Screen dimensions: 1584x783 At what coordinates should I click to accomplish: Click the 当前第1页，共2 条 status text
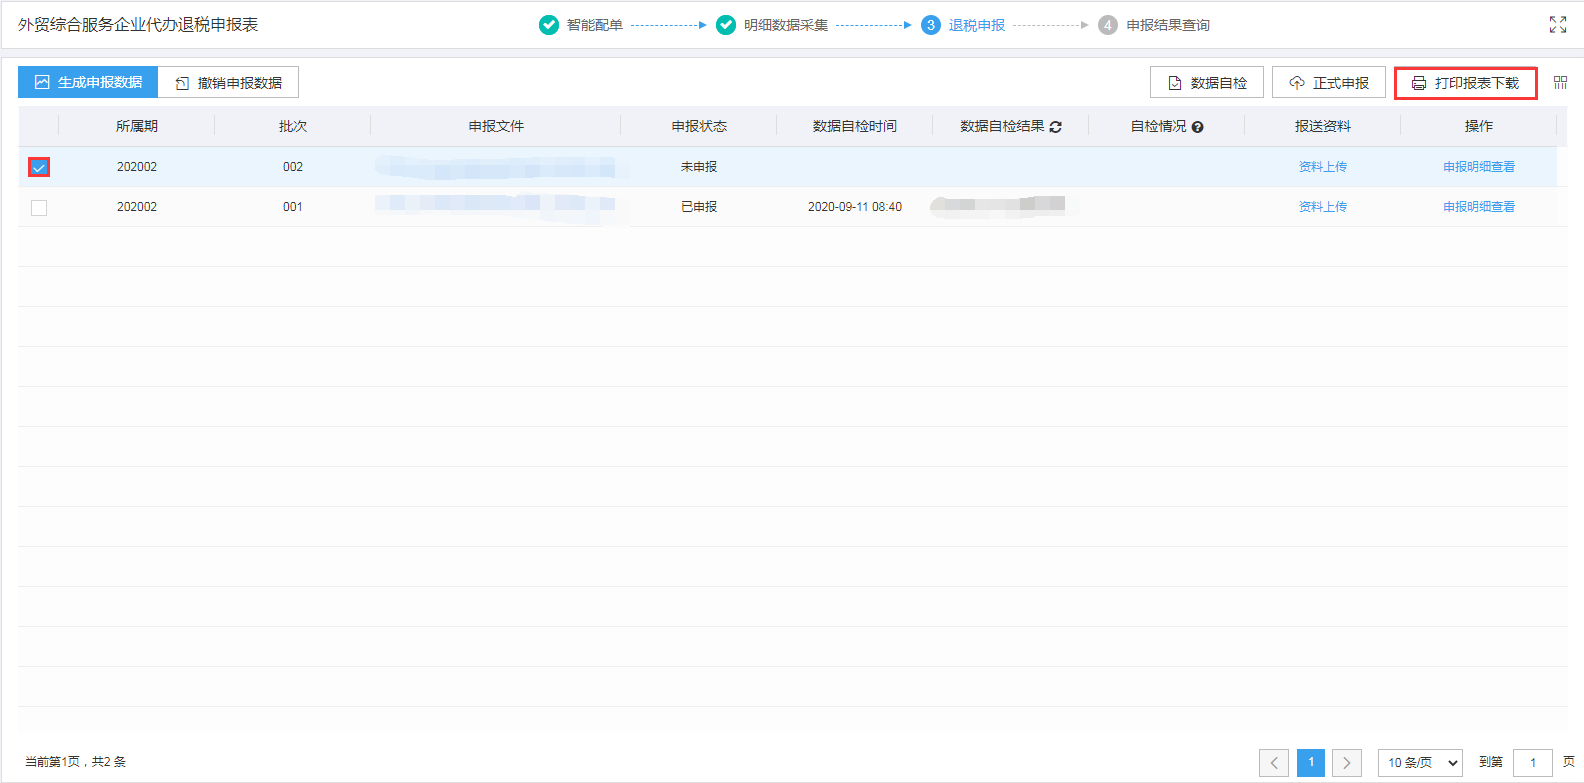point(75,762)
